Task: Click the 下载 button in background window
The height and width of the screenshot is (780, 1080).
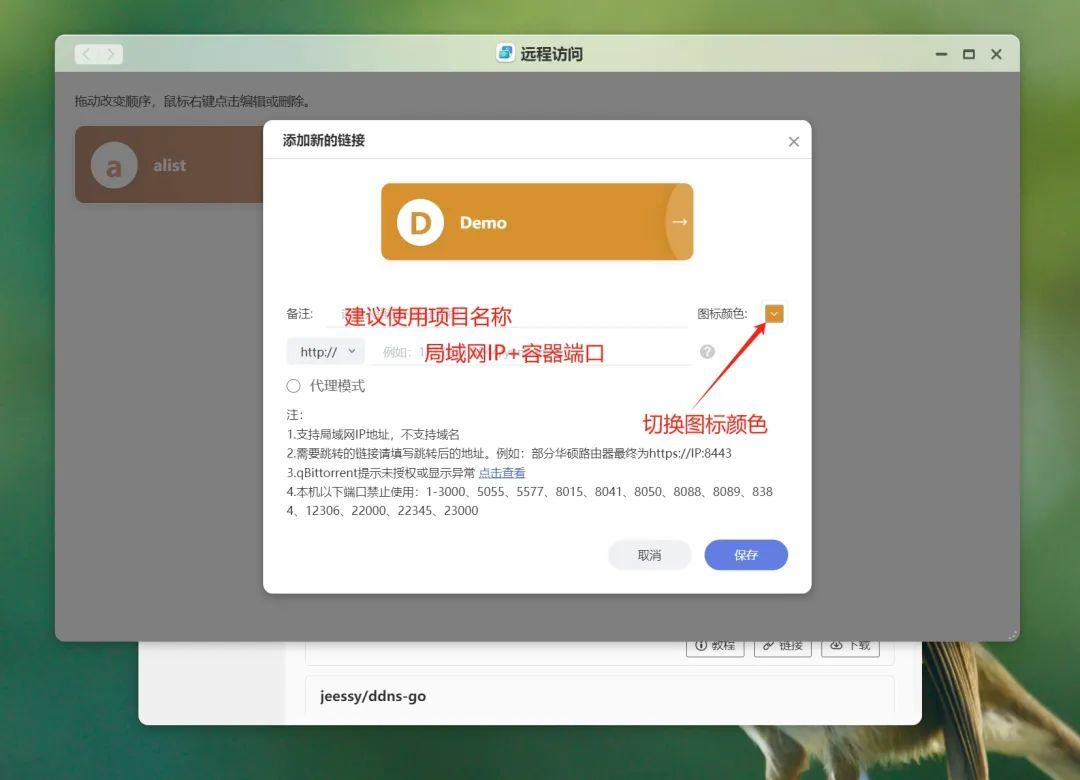Action: [x=850, y=646]
